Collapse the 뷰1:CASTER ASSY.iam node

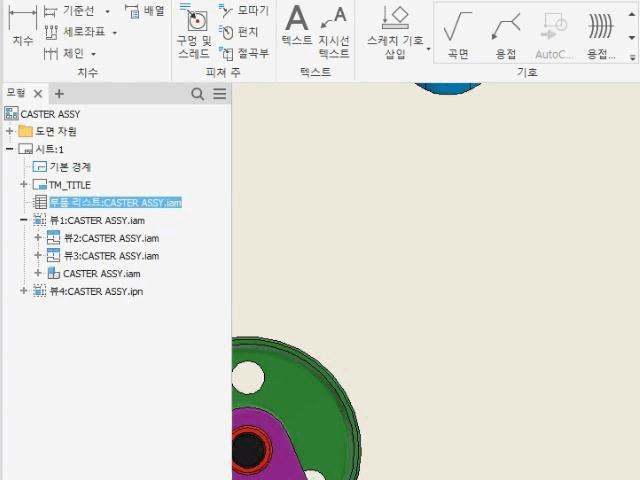point(24,220)
